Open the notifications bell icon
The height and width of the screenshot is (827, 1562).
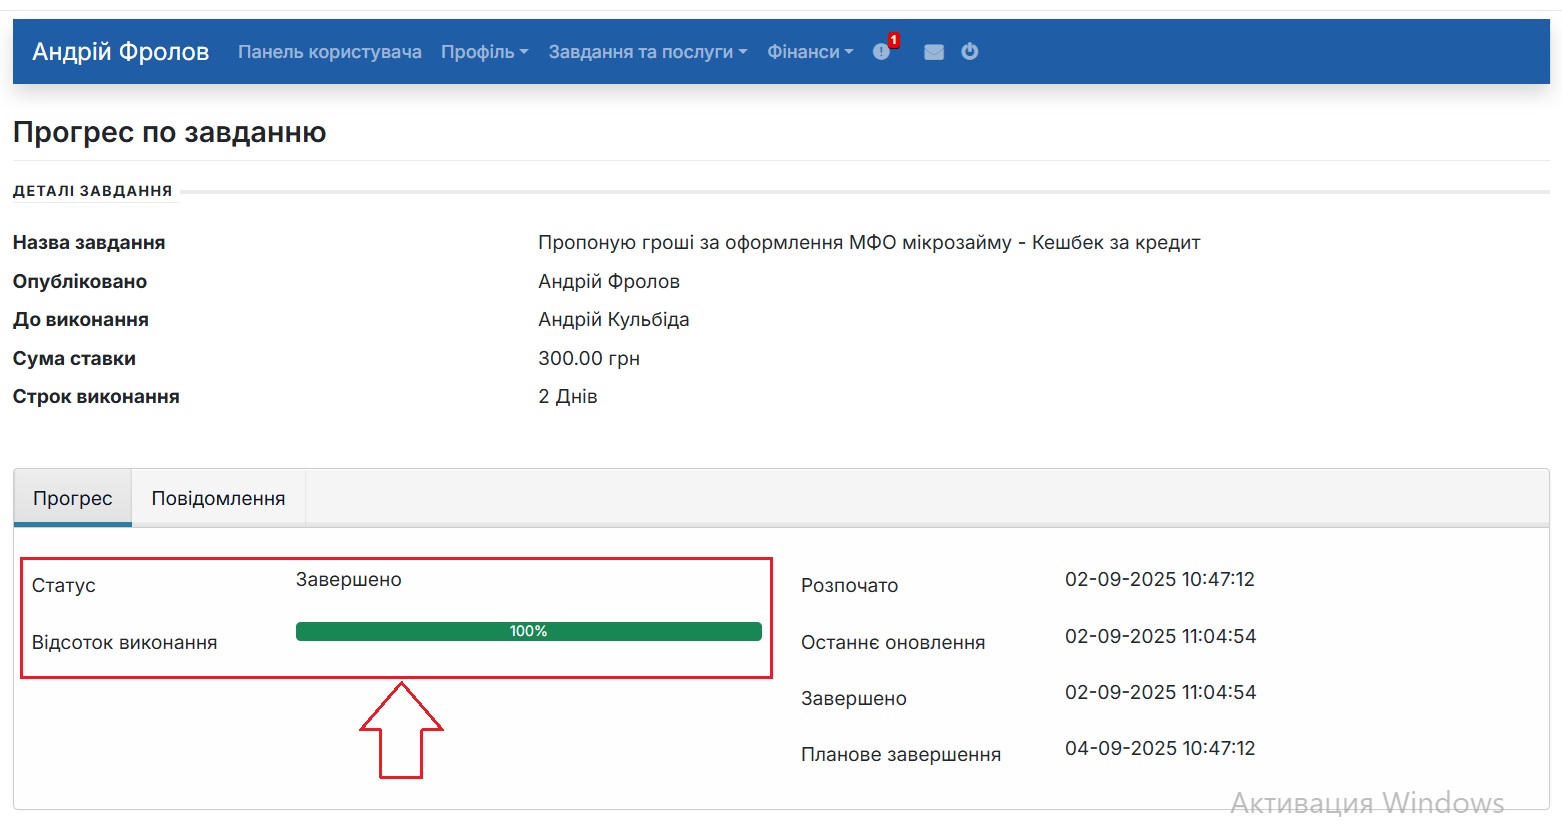pyautogui.click(x=880, y=52)
